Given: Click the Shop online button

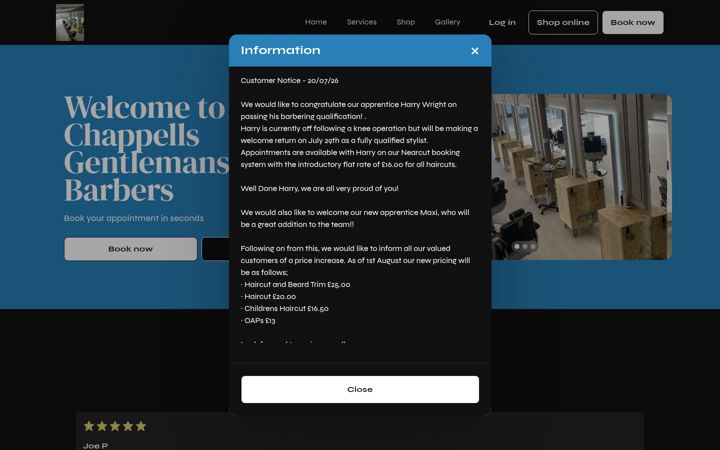Looking at the screenshot, I should pos(563,22).
